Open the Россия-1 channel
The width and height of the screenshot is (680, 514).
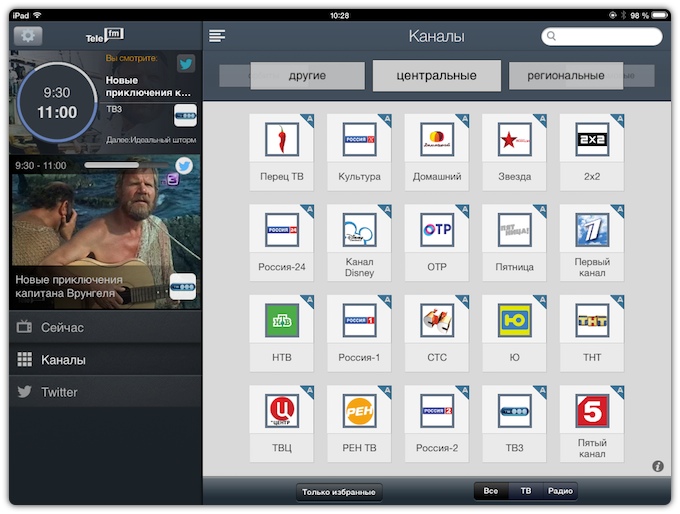pos(359,333)
